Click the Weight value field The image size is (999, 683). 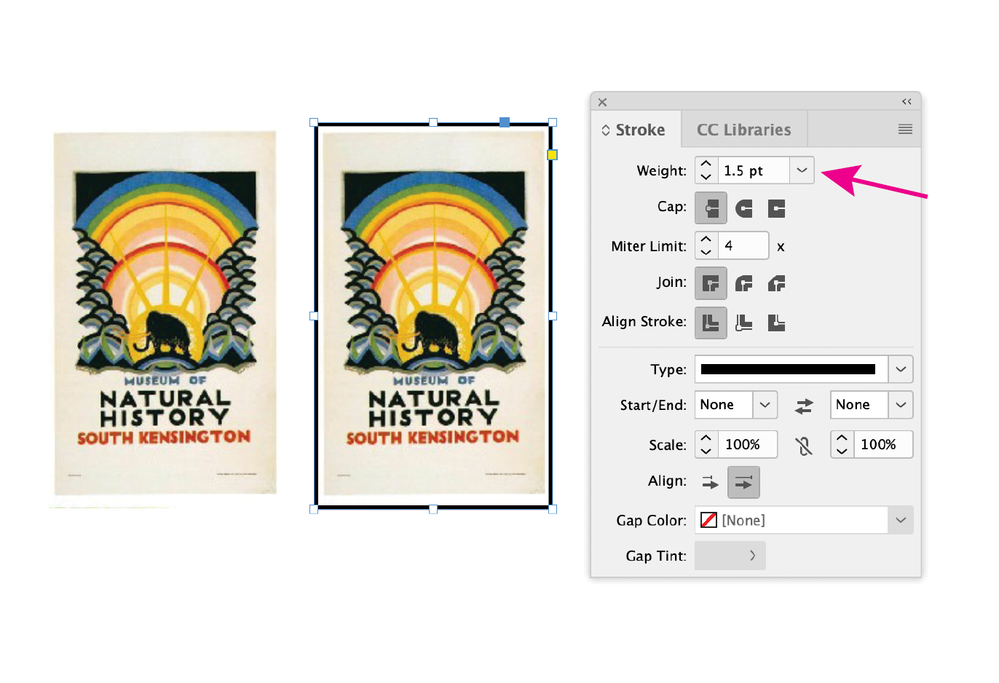click(754, 171)
